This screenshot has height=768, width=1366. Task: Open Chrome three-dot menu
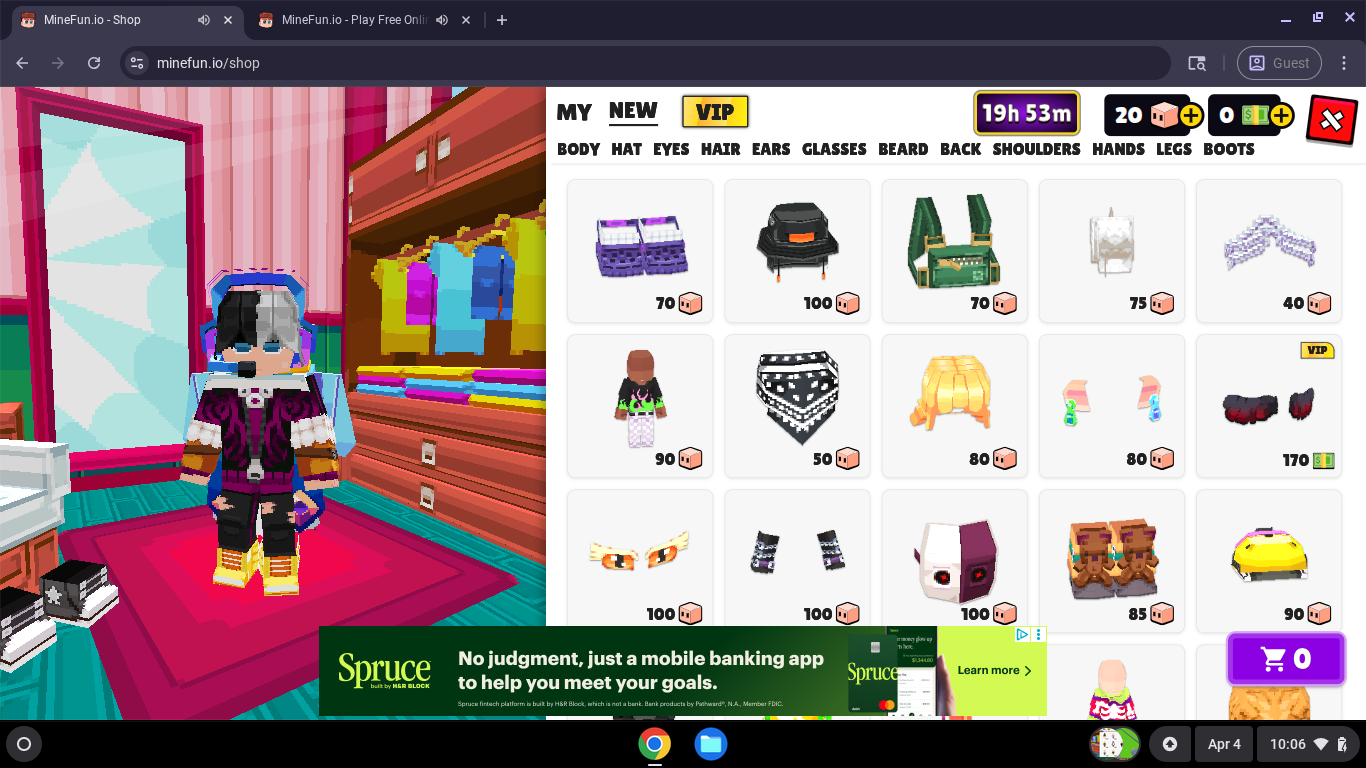tap(1344, 63)
